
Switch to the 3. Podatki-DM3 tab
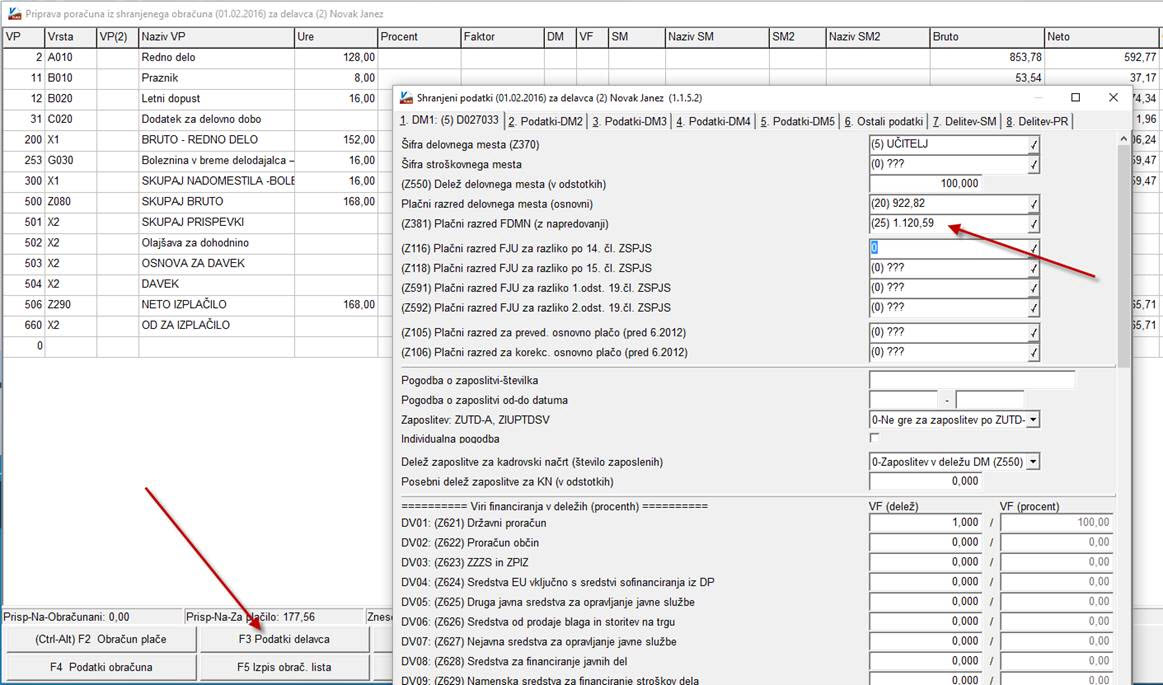(630, 122)
